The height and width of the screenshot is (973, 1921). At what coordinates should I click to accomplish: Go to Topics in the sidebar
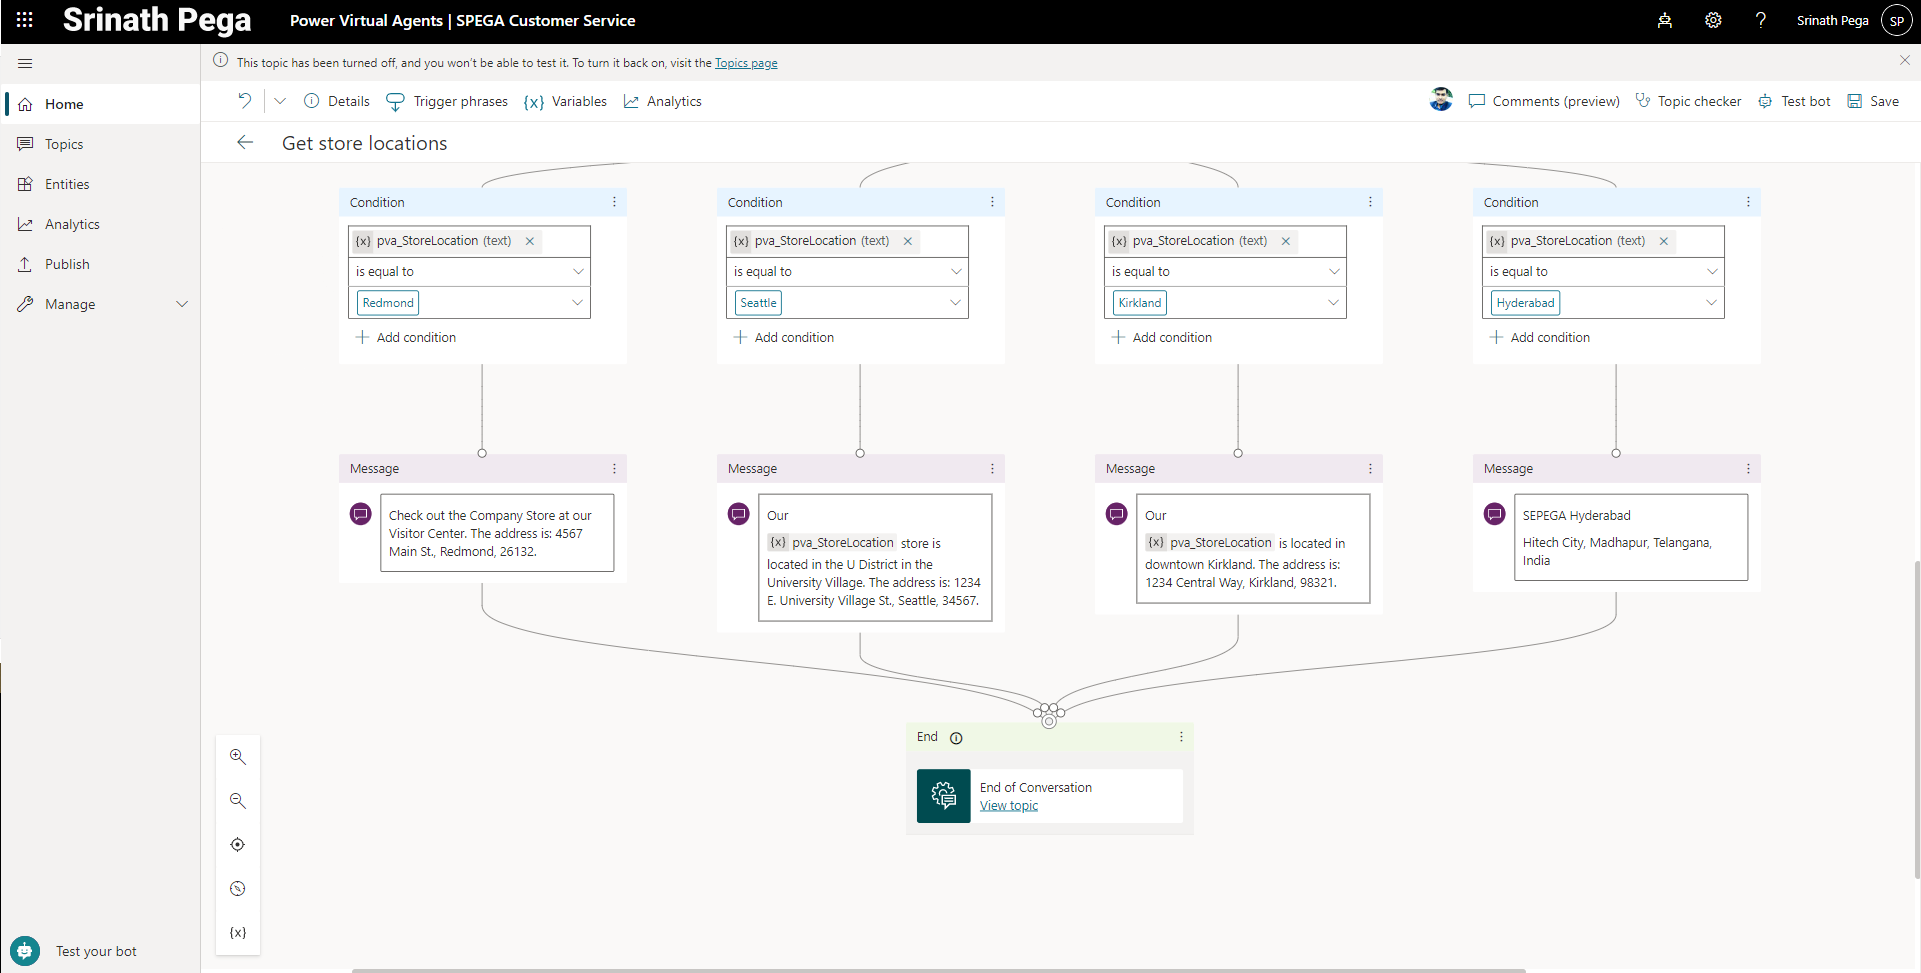tap(64, 144)
